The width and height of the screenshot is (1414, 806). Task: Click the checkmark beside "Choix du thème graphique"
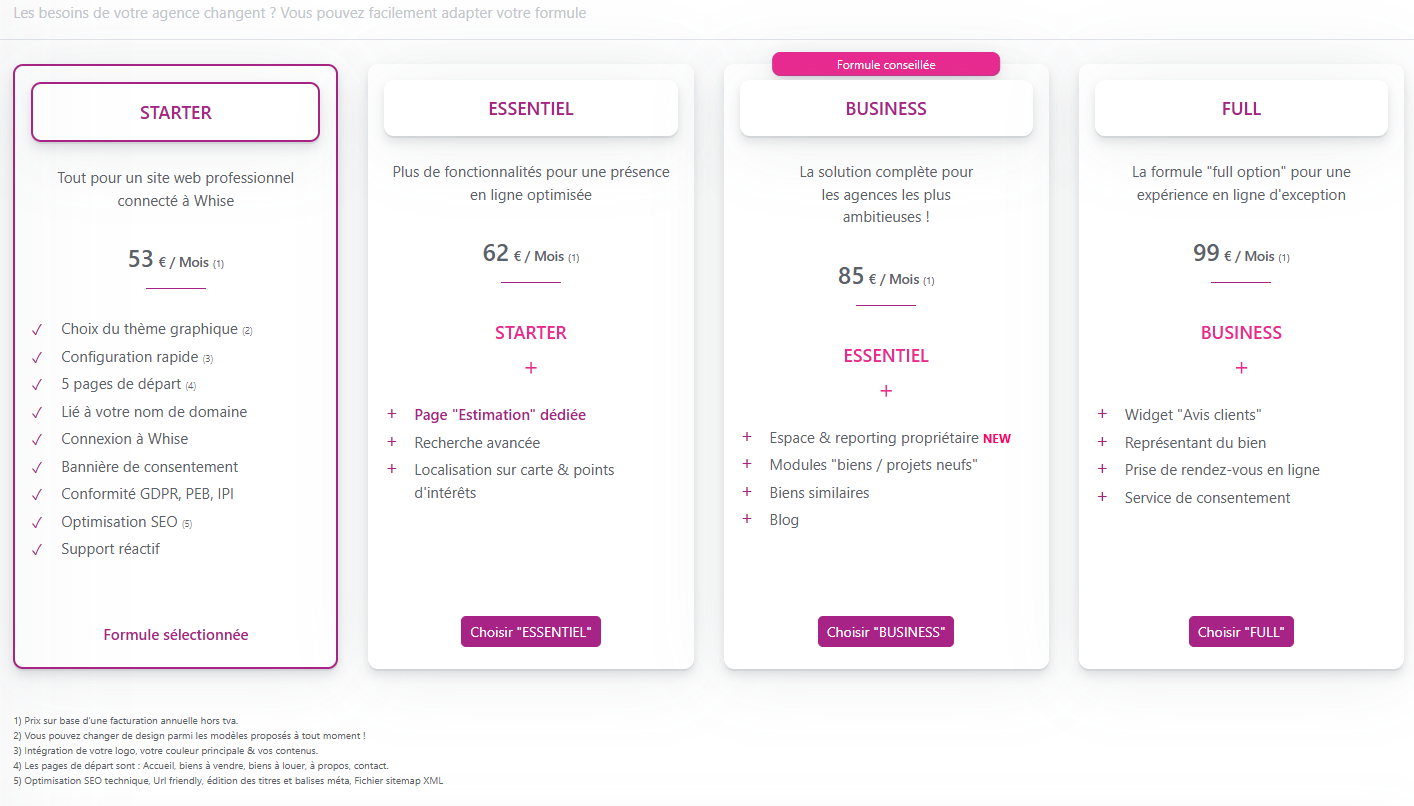tap(37, 329)
